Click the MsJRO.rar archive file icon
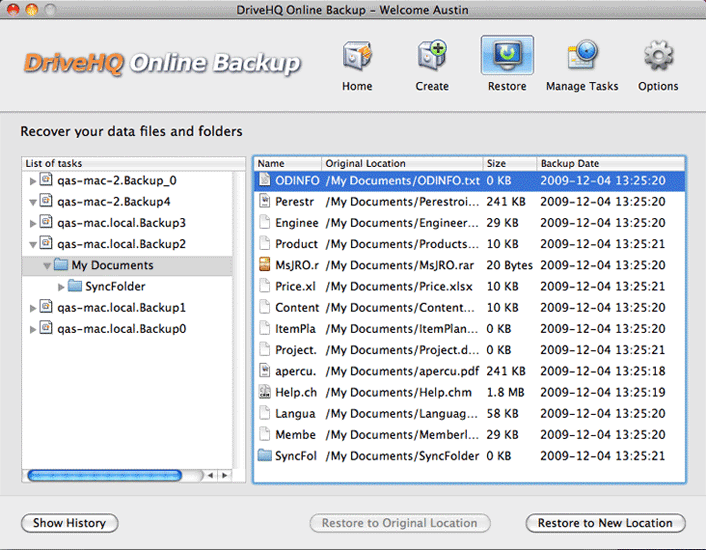The width and height of the screenshot is (706, 550). (x=265, y=265)
